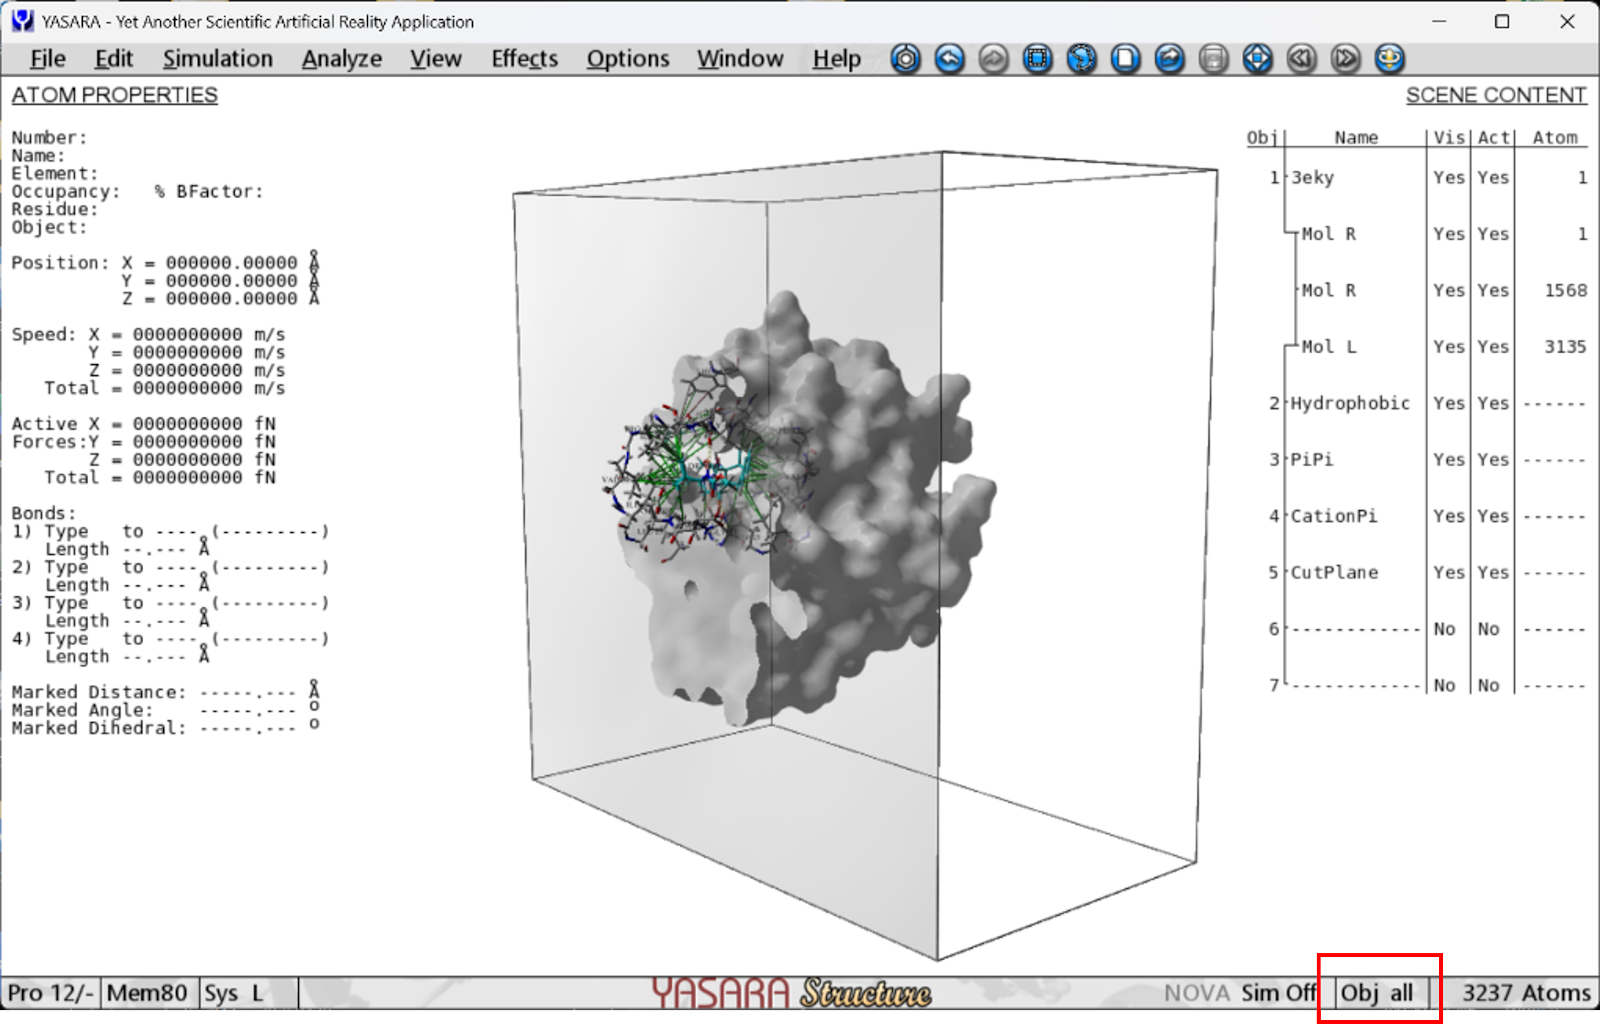Screen dimensions: 1600x1024
Task: Click the Atom column header
Action: [1555, 138]
